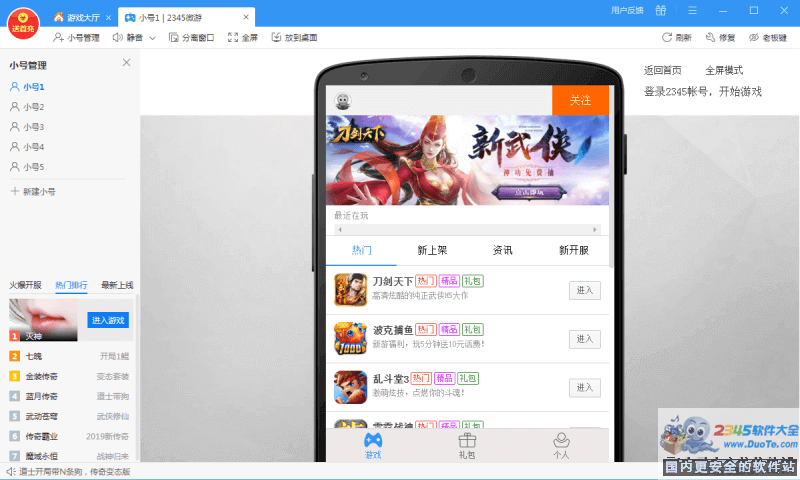800x480 pixels.
Task: Click the 精品 tag next to 波克捕鱼
Action: tap(449, 330)
